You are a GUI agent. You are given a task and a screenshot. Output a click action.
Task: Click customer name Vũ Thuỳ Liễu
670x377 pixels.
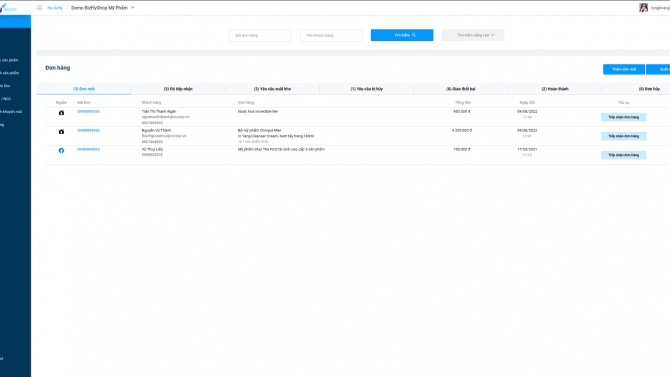pyautogui.click(x=152, y=149)
